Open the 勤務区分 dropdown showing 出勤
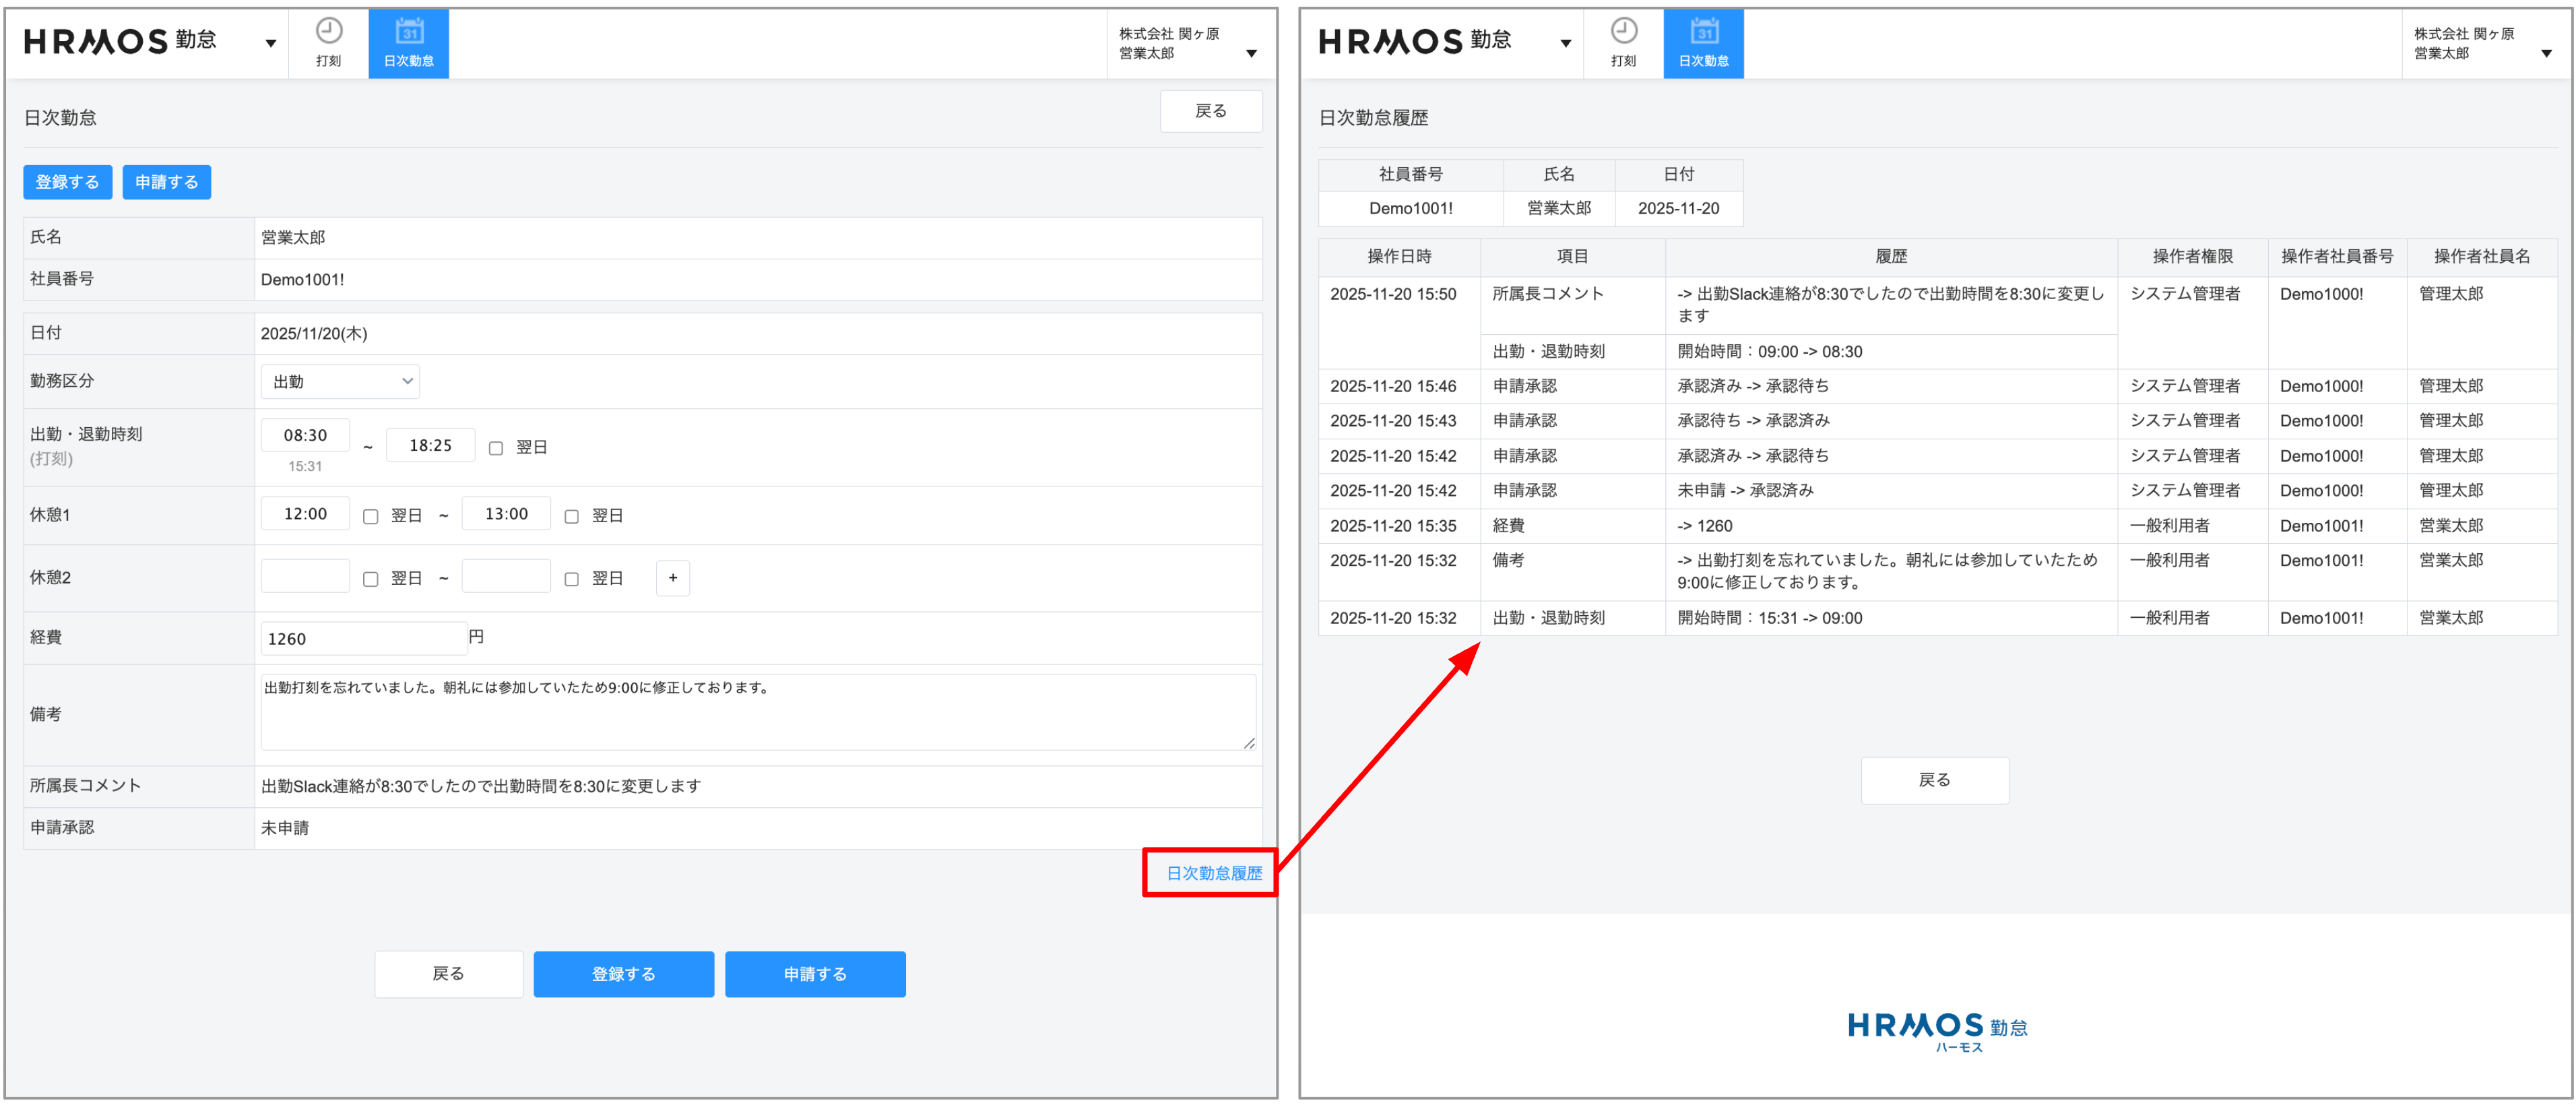The height and width of the screenshot is (1105, 2576). tap(340, 382)
